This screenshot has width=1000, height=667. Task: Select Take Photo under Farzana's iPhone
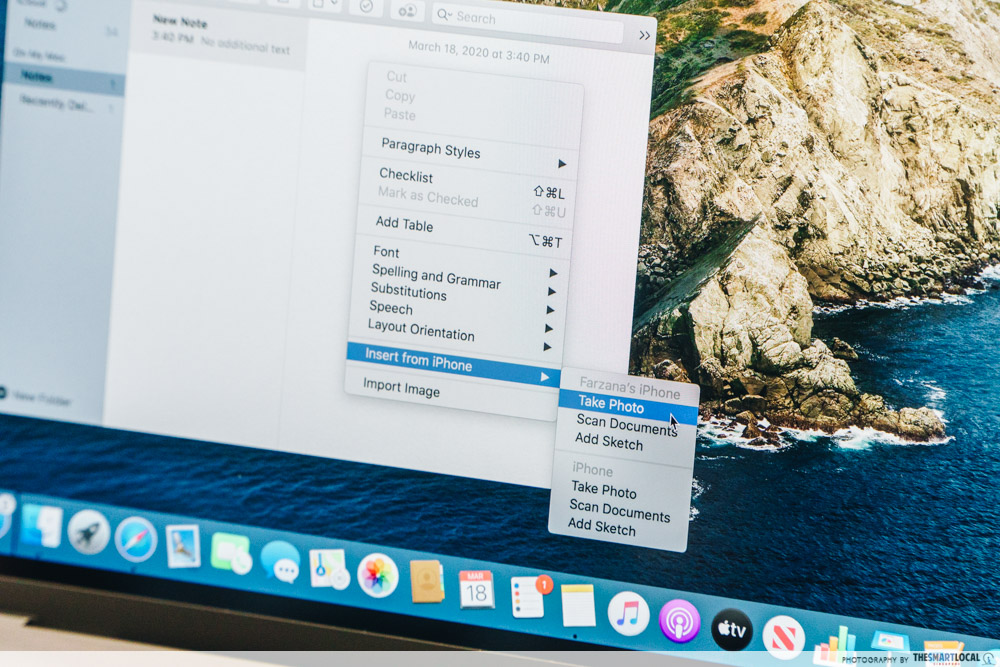611,407
